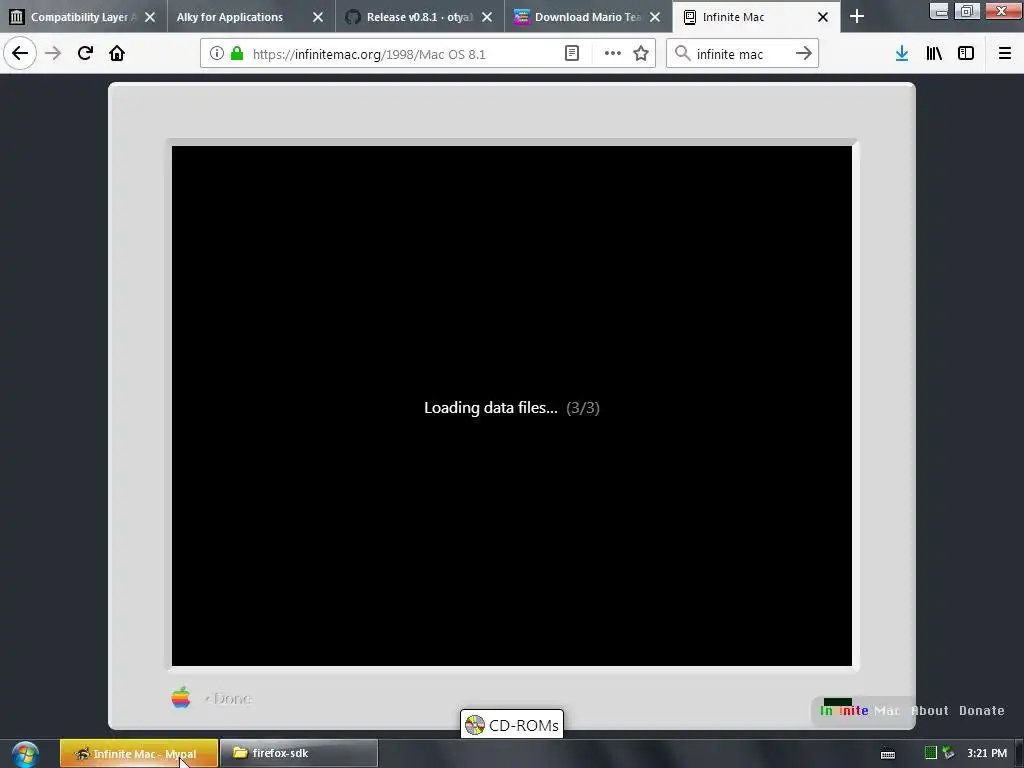Click the rainbow Apple logo
Viewport: 1024px width, 768px height.
(x=181, y=697)
